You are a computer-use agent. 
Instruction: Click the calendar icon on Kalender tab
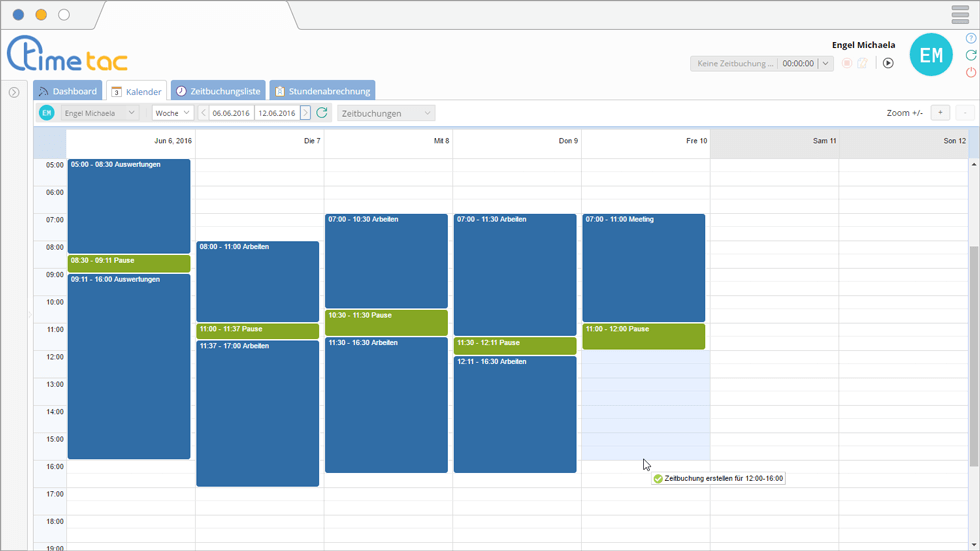click(116, 92)
